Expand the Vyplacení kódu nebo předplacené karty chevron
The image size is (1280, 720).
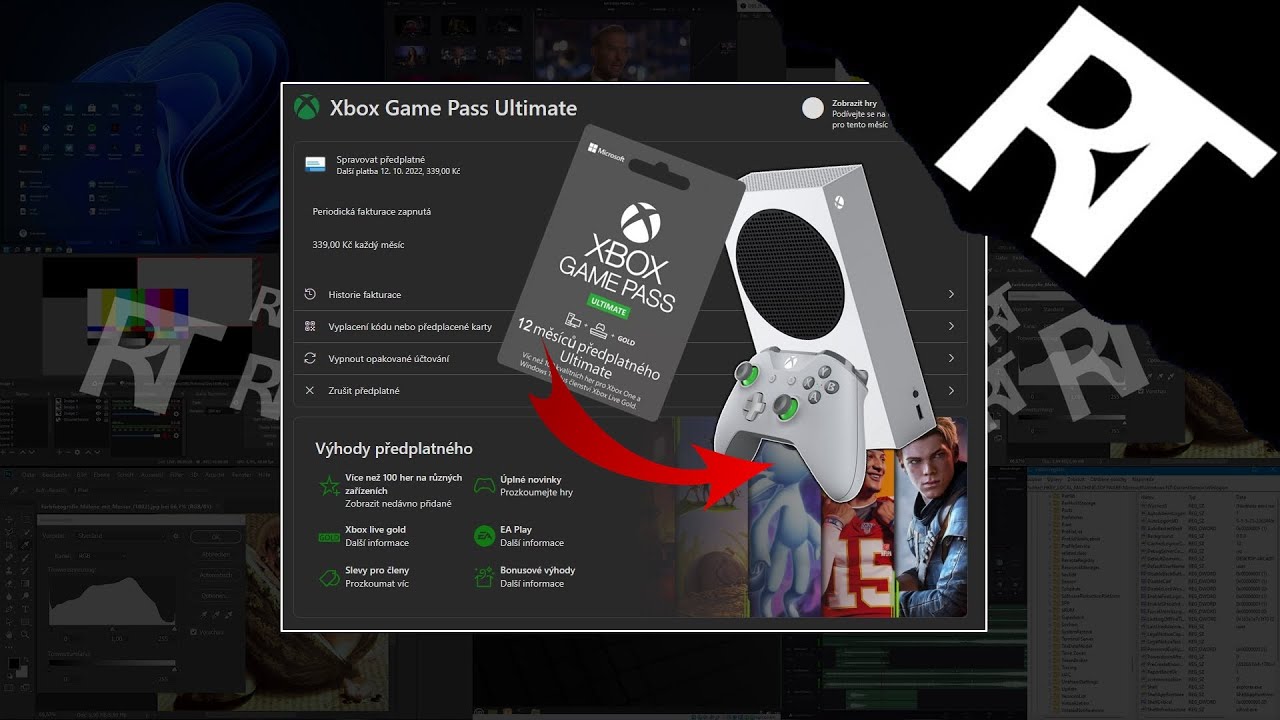pos(951,326)
